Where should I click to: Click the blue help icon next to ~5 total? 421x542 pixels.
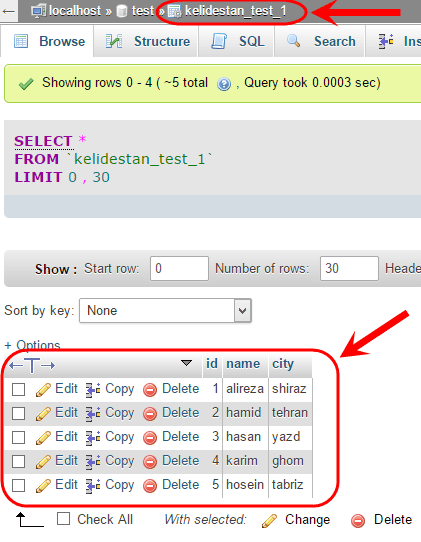tap(224, 84)
